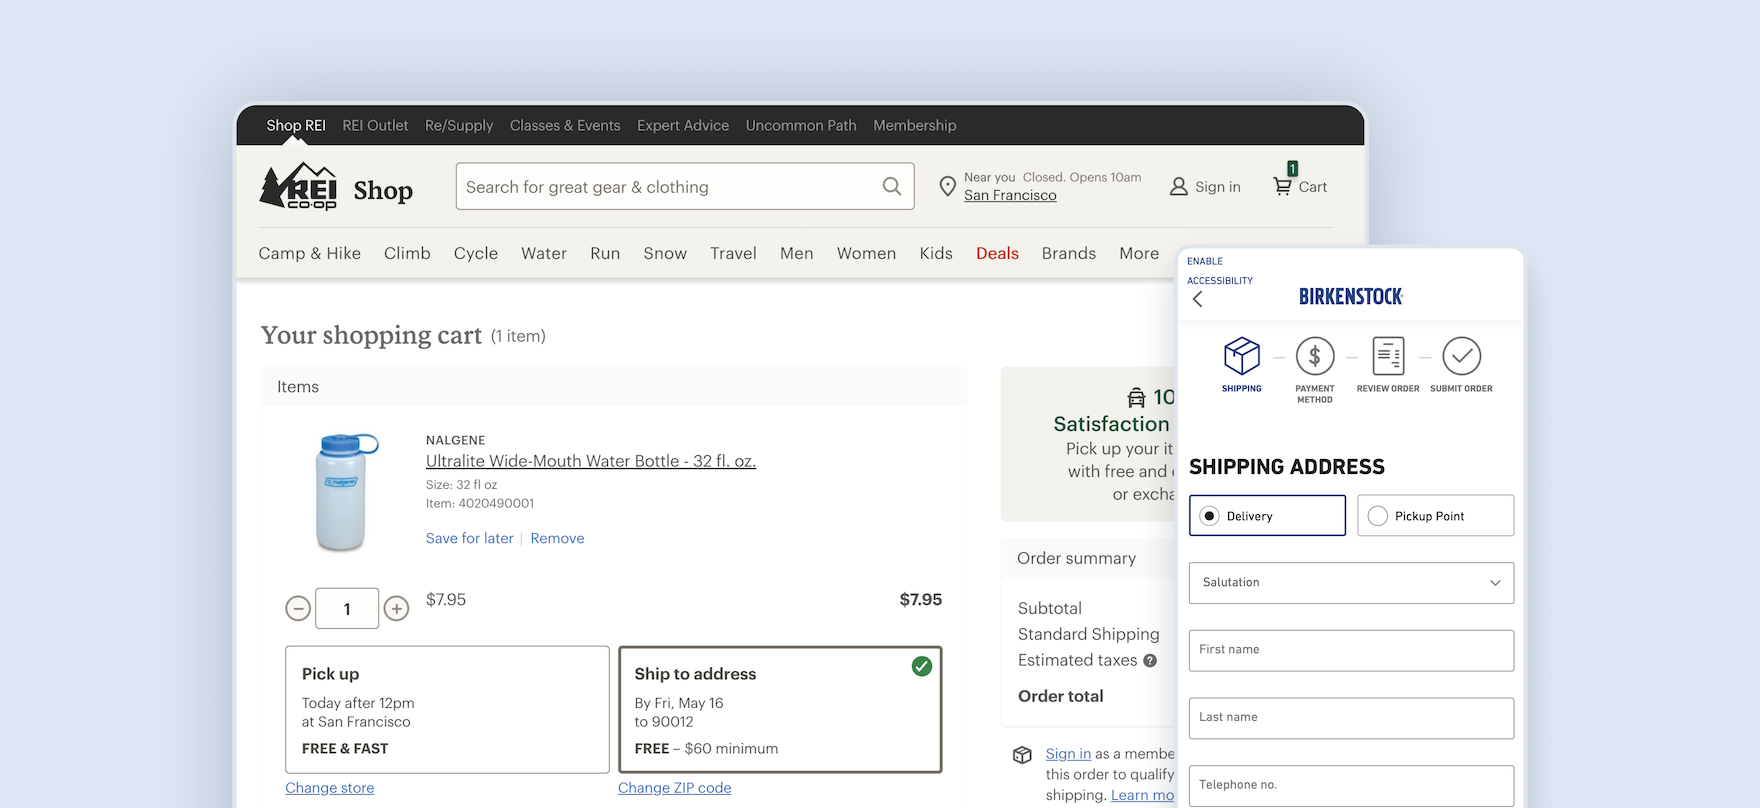Click the REI Co-op logo

coord(299,187)
